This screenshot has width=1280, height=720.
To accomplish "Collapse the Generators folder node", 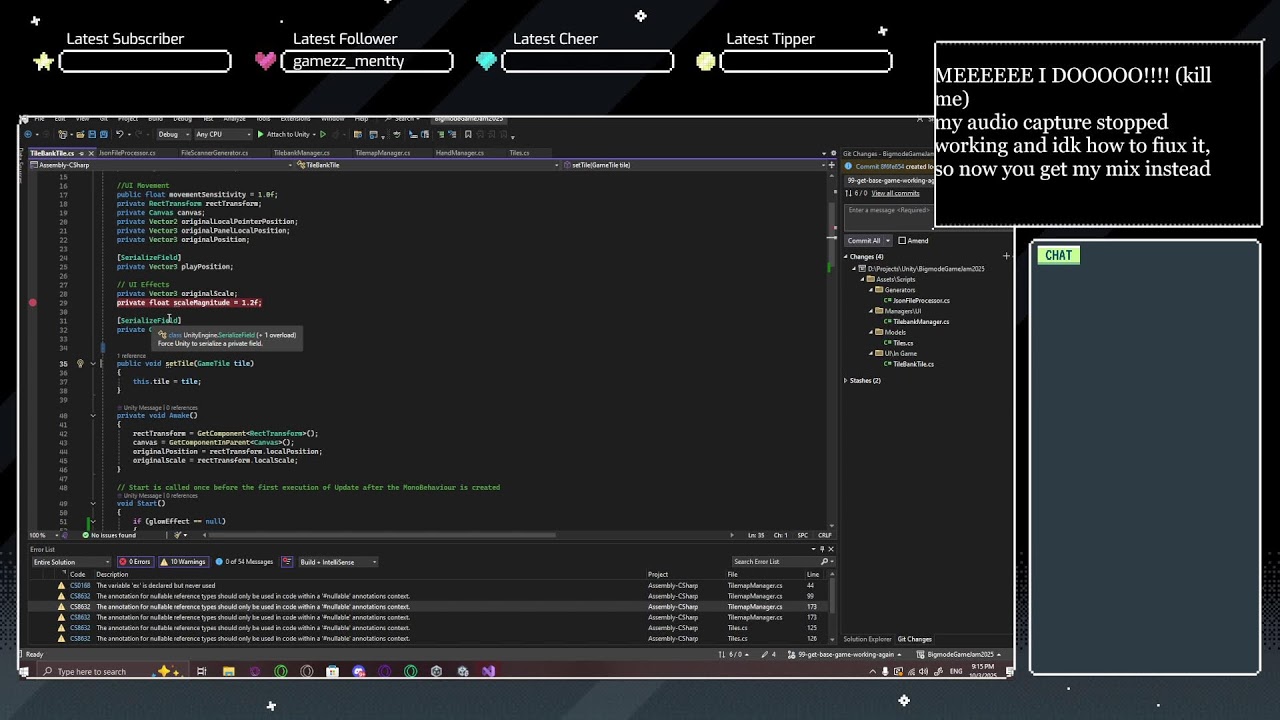I will [871, 290].
